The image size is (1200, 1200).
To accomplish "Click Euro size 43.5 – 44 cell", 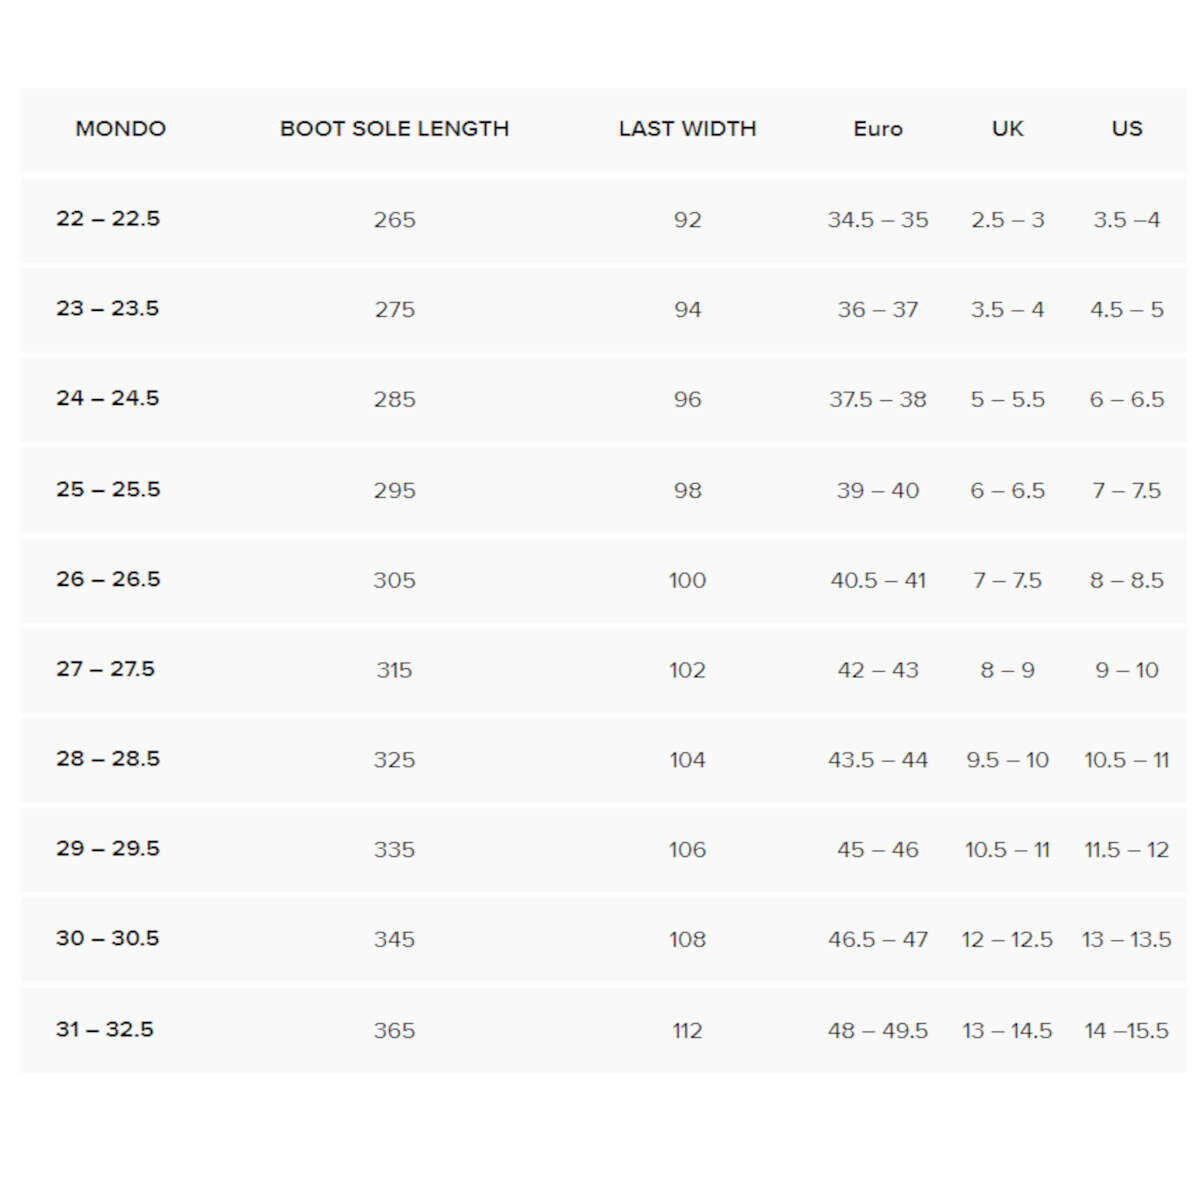I will 878,760.
